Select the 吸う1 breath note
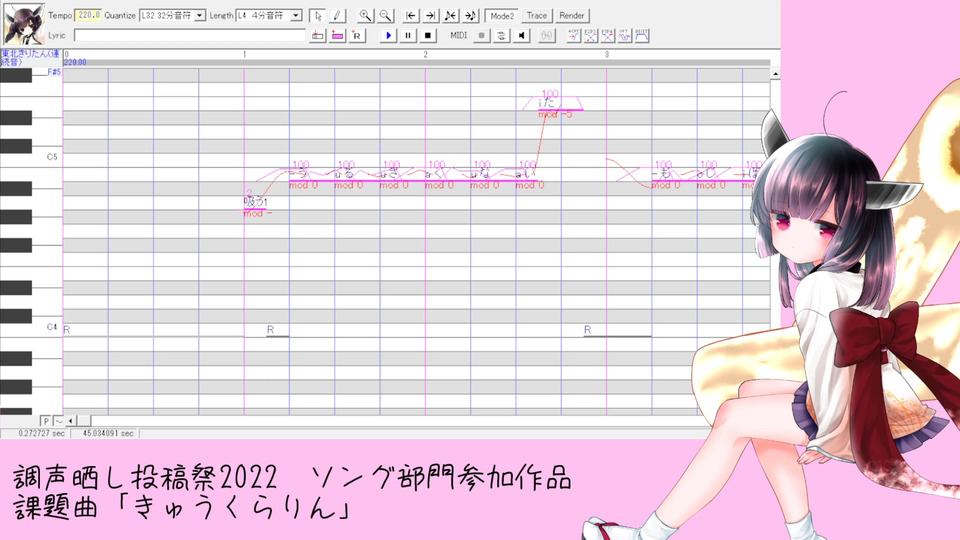This screenshot has width=960, height=540. tap(255, 201)
